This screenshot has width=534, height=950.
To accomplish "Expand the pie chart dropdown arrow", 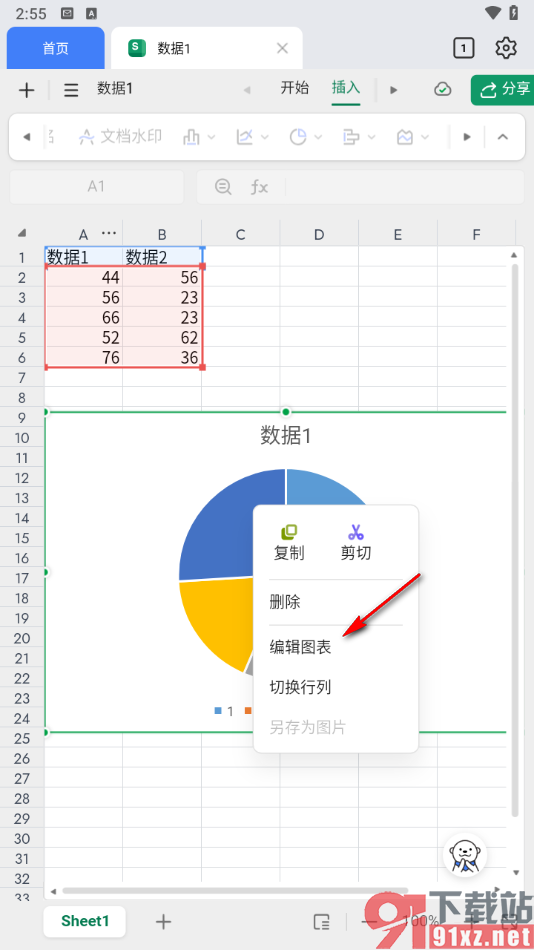I will (x=318, y=138).
